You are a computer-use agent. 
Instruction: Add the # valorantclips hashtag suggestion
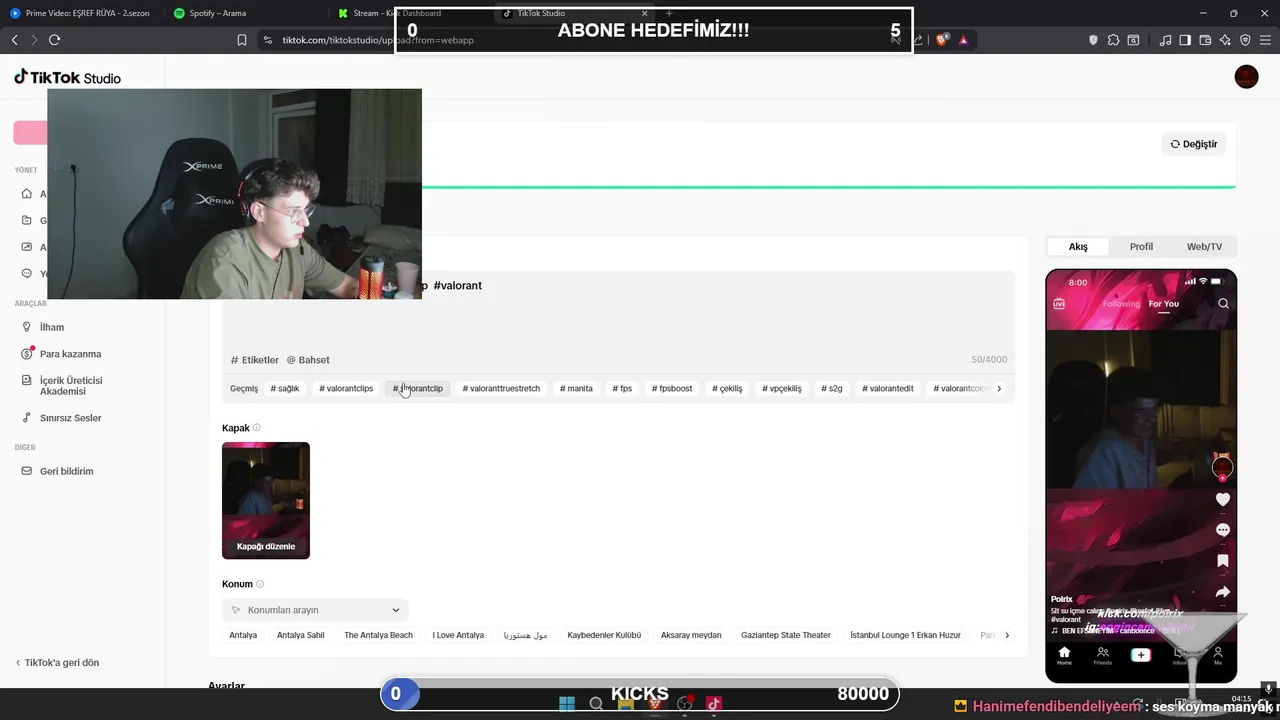346,388
